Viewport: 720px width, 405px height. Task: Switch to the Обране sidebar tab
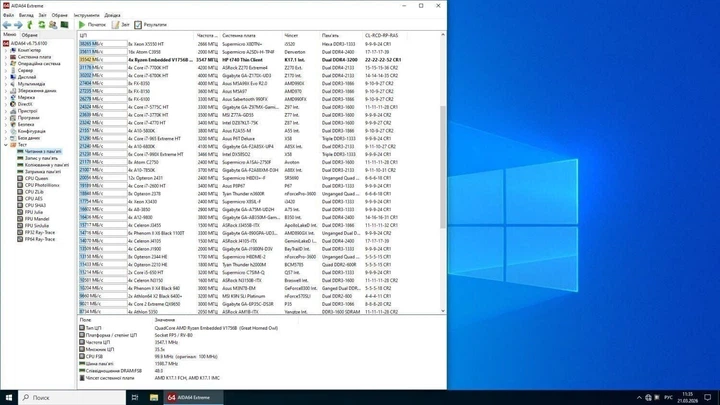(x=29, y=35)
